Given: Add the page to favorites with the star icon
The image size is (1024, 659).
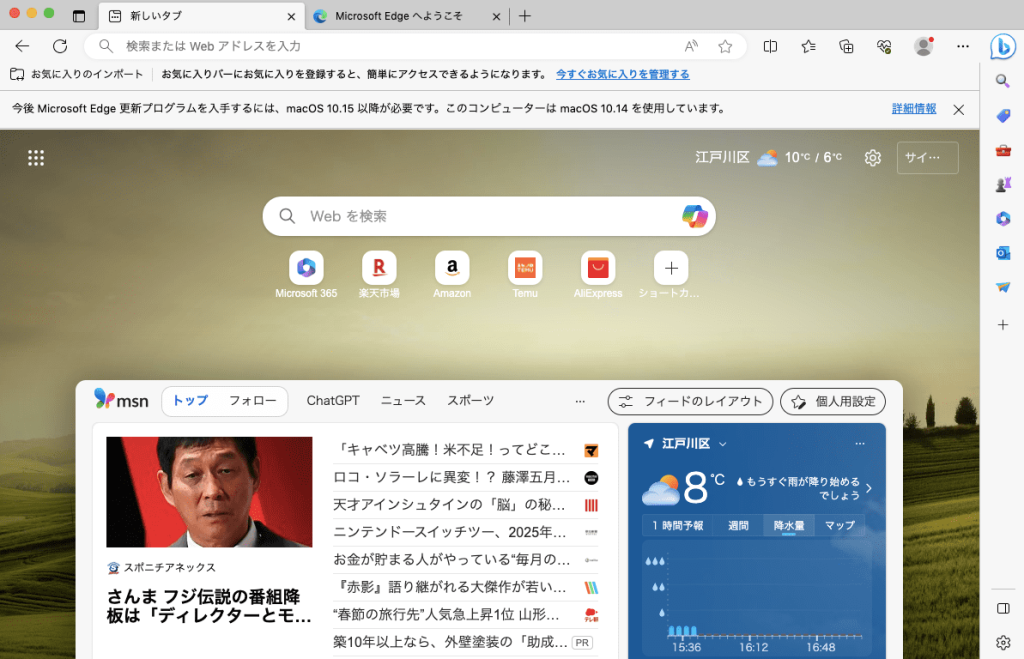Looking at the screenshot, I should tap(725, 46).
